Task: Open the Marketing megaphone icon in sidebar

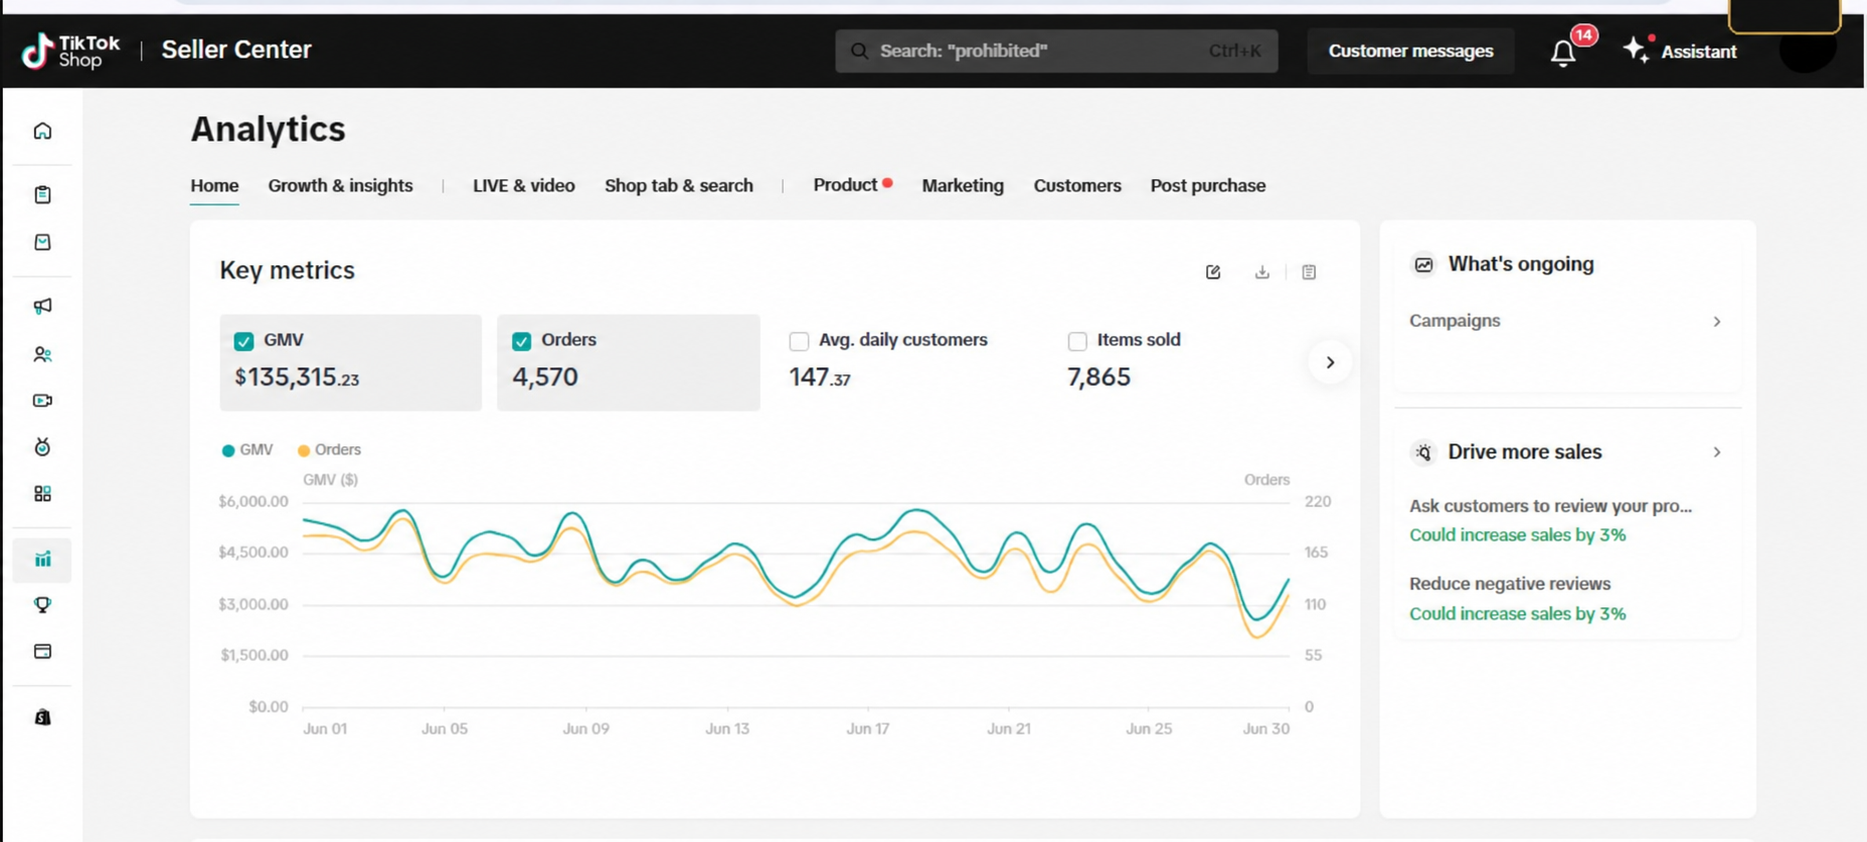Action: pos(42,306)
